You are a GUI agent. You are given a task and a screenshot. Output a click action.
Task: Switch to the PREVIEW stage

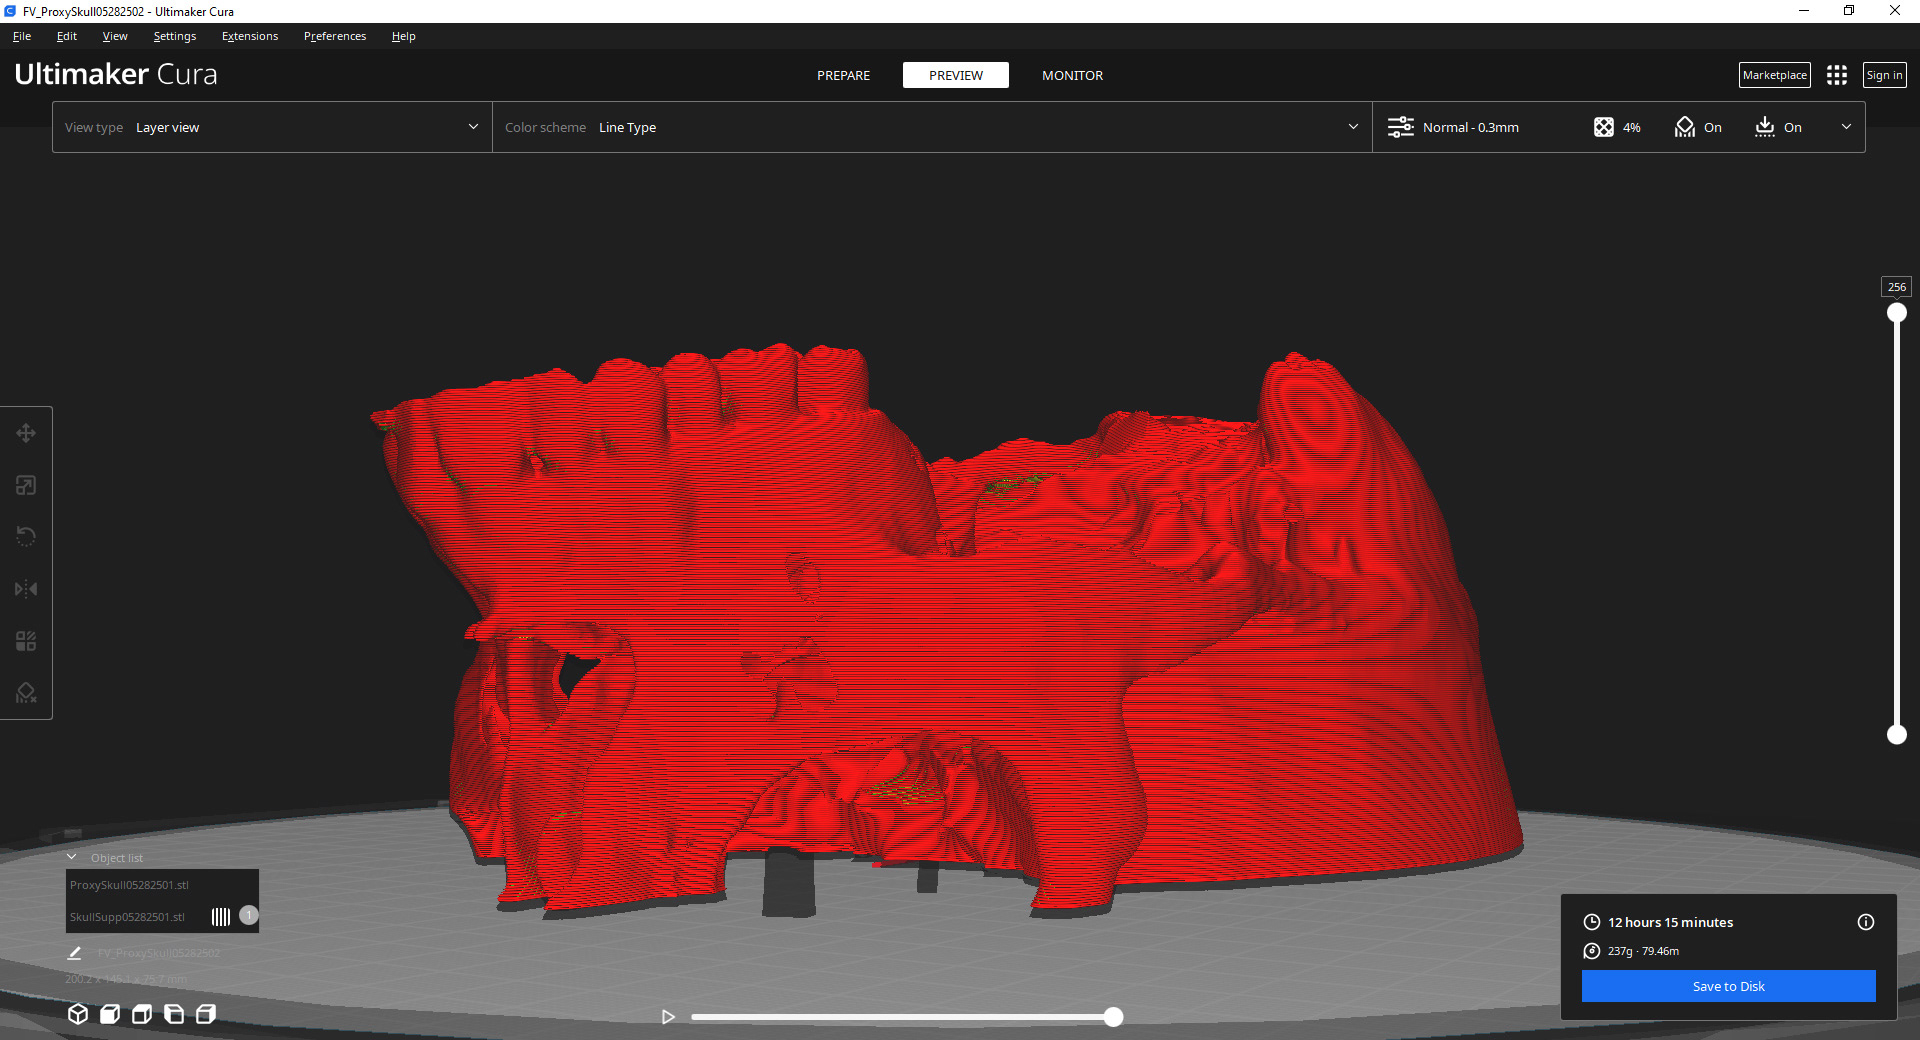point(956,75)
